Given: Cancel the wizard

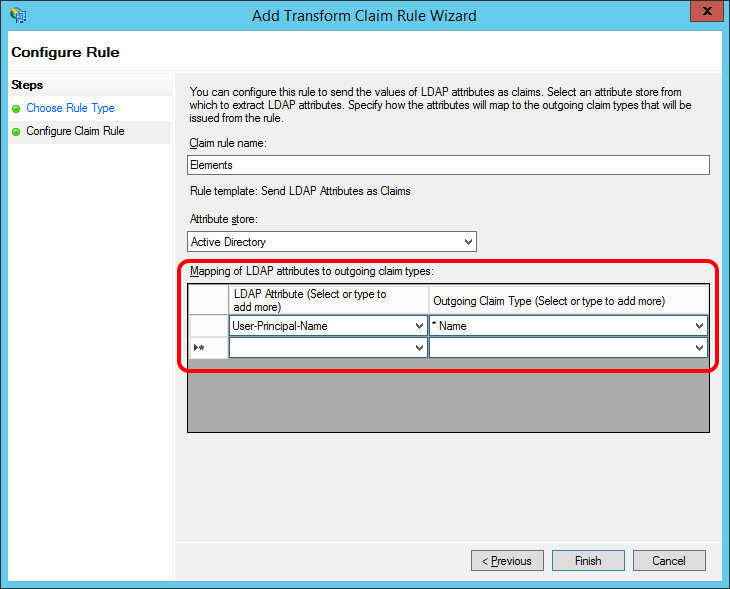Looking at the screenshot, I should point(669,561).
